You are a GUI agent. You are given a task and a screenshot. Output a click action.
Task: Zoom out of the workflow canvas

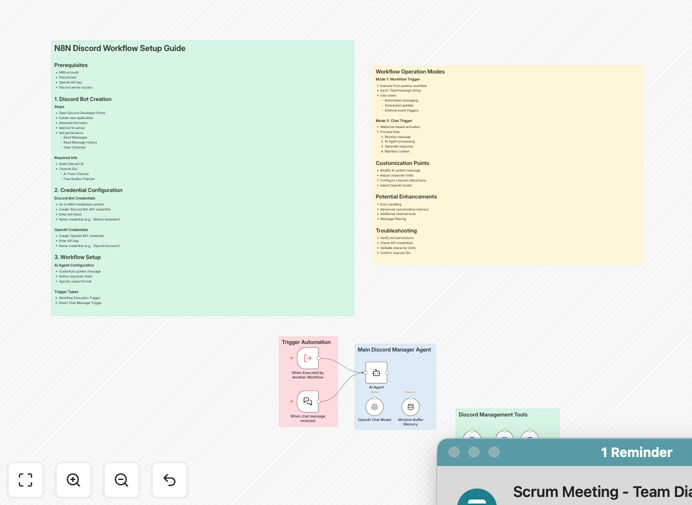tap(121, 479)
